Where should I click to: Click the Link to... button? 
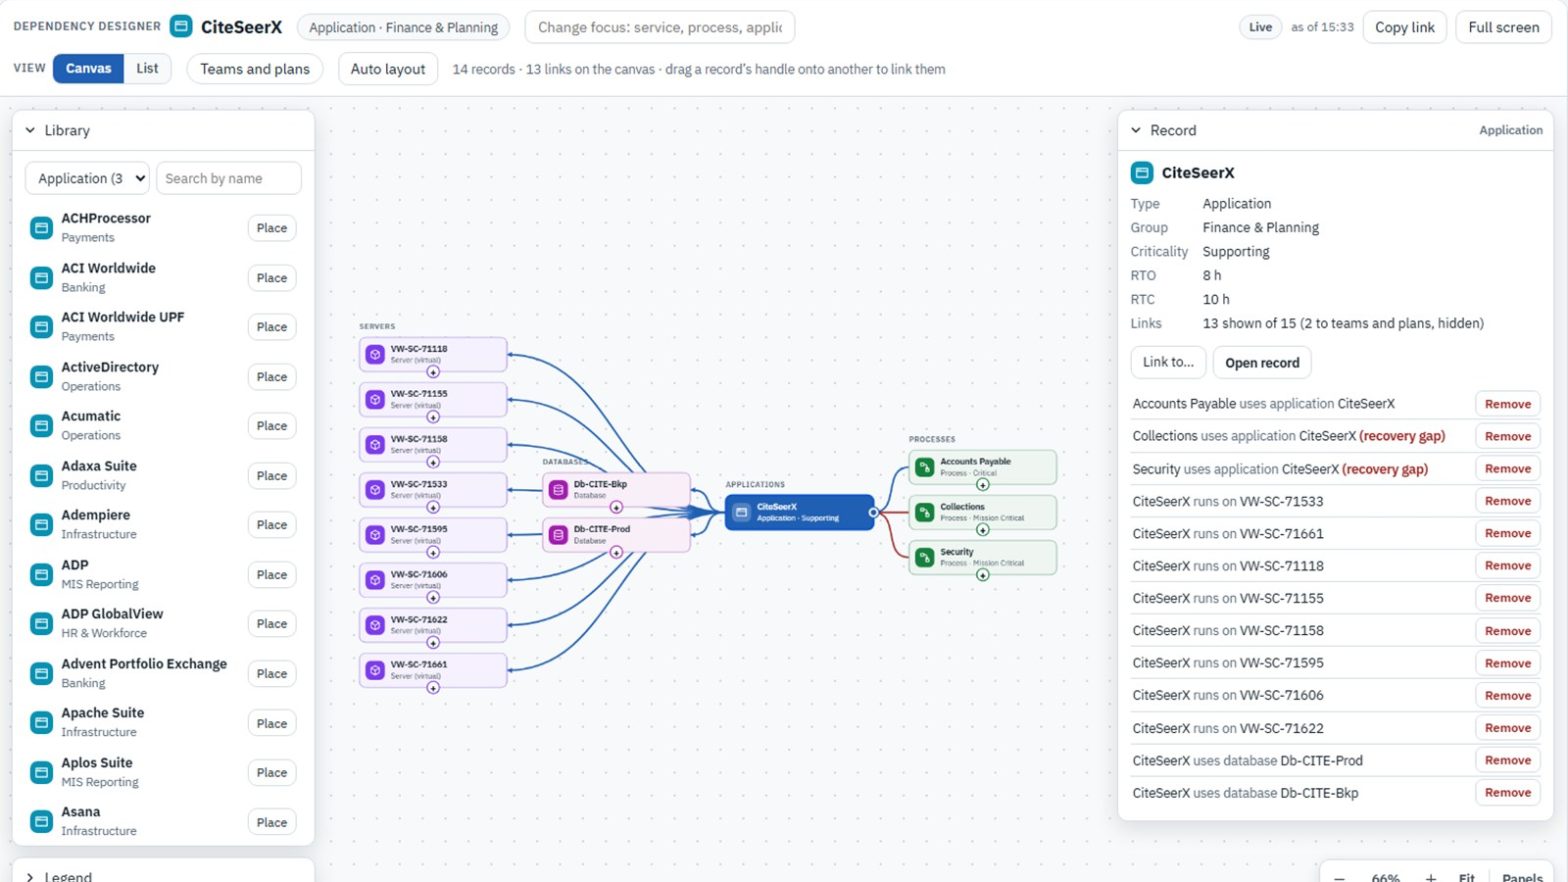pos(1168,362)
